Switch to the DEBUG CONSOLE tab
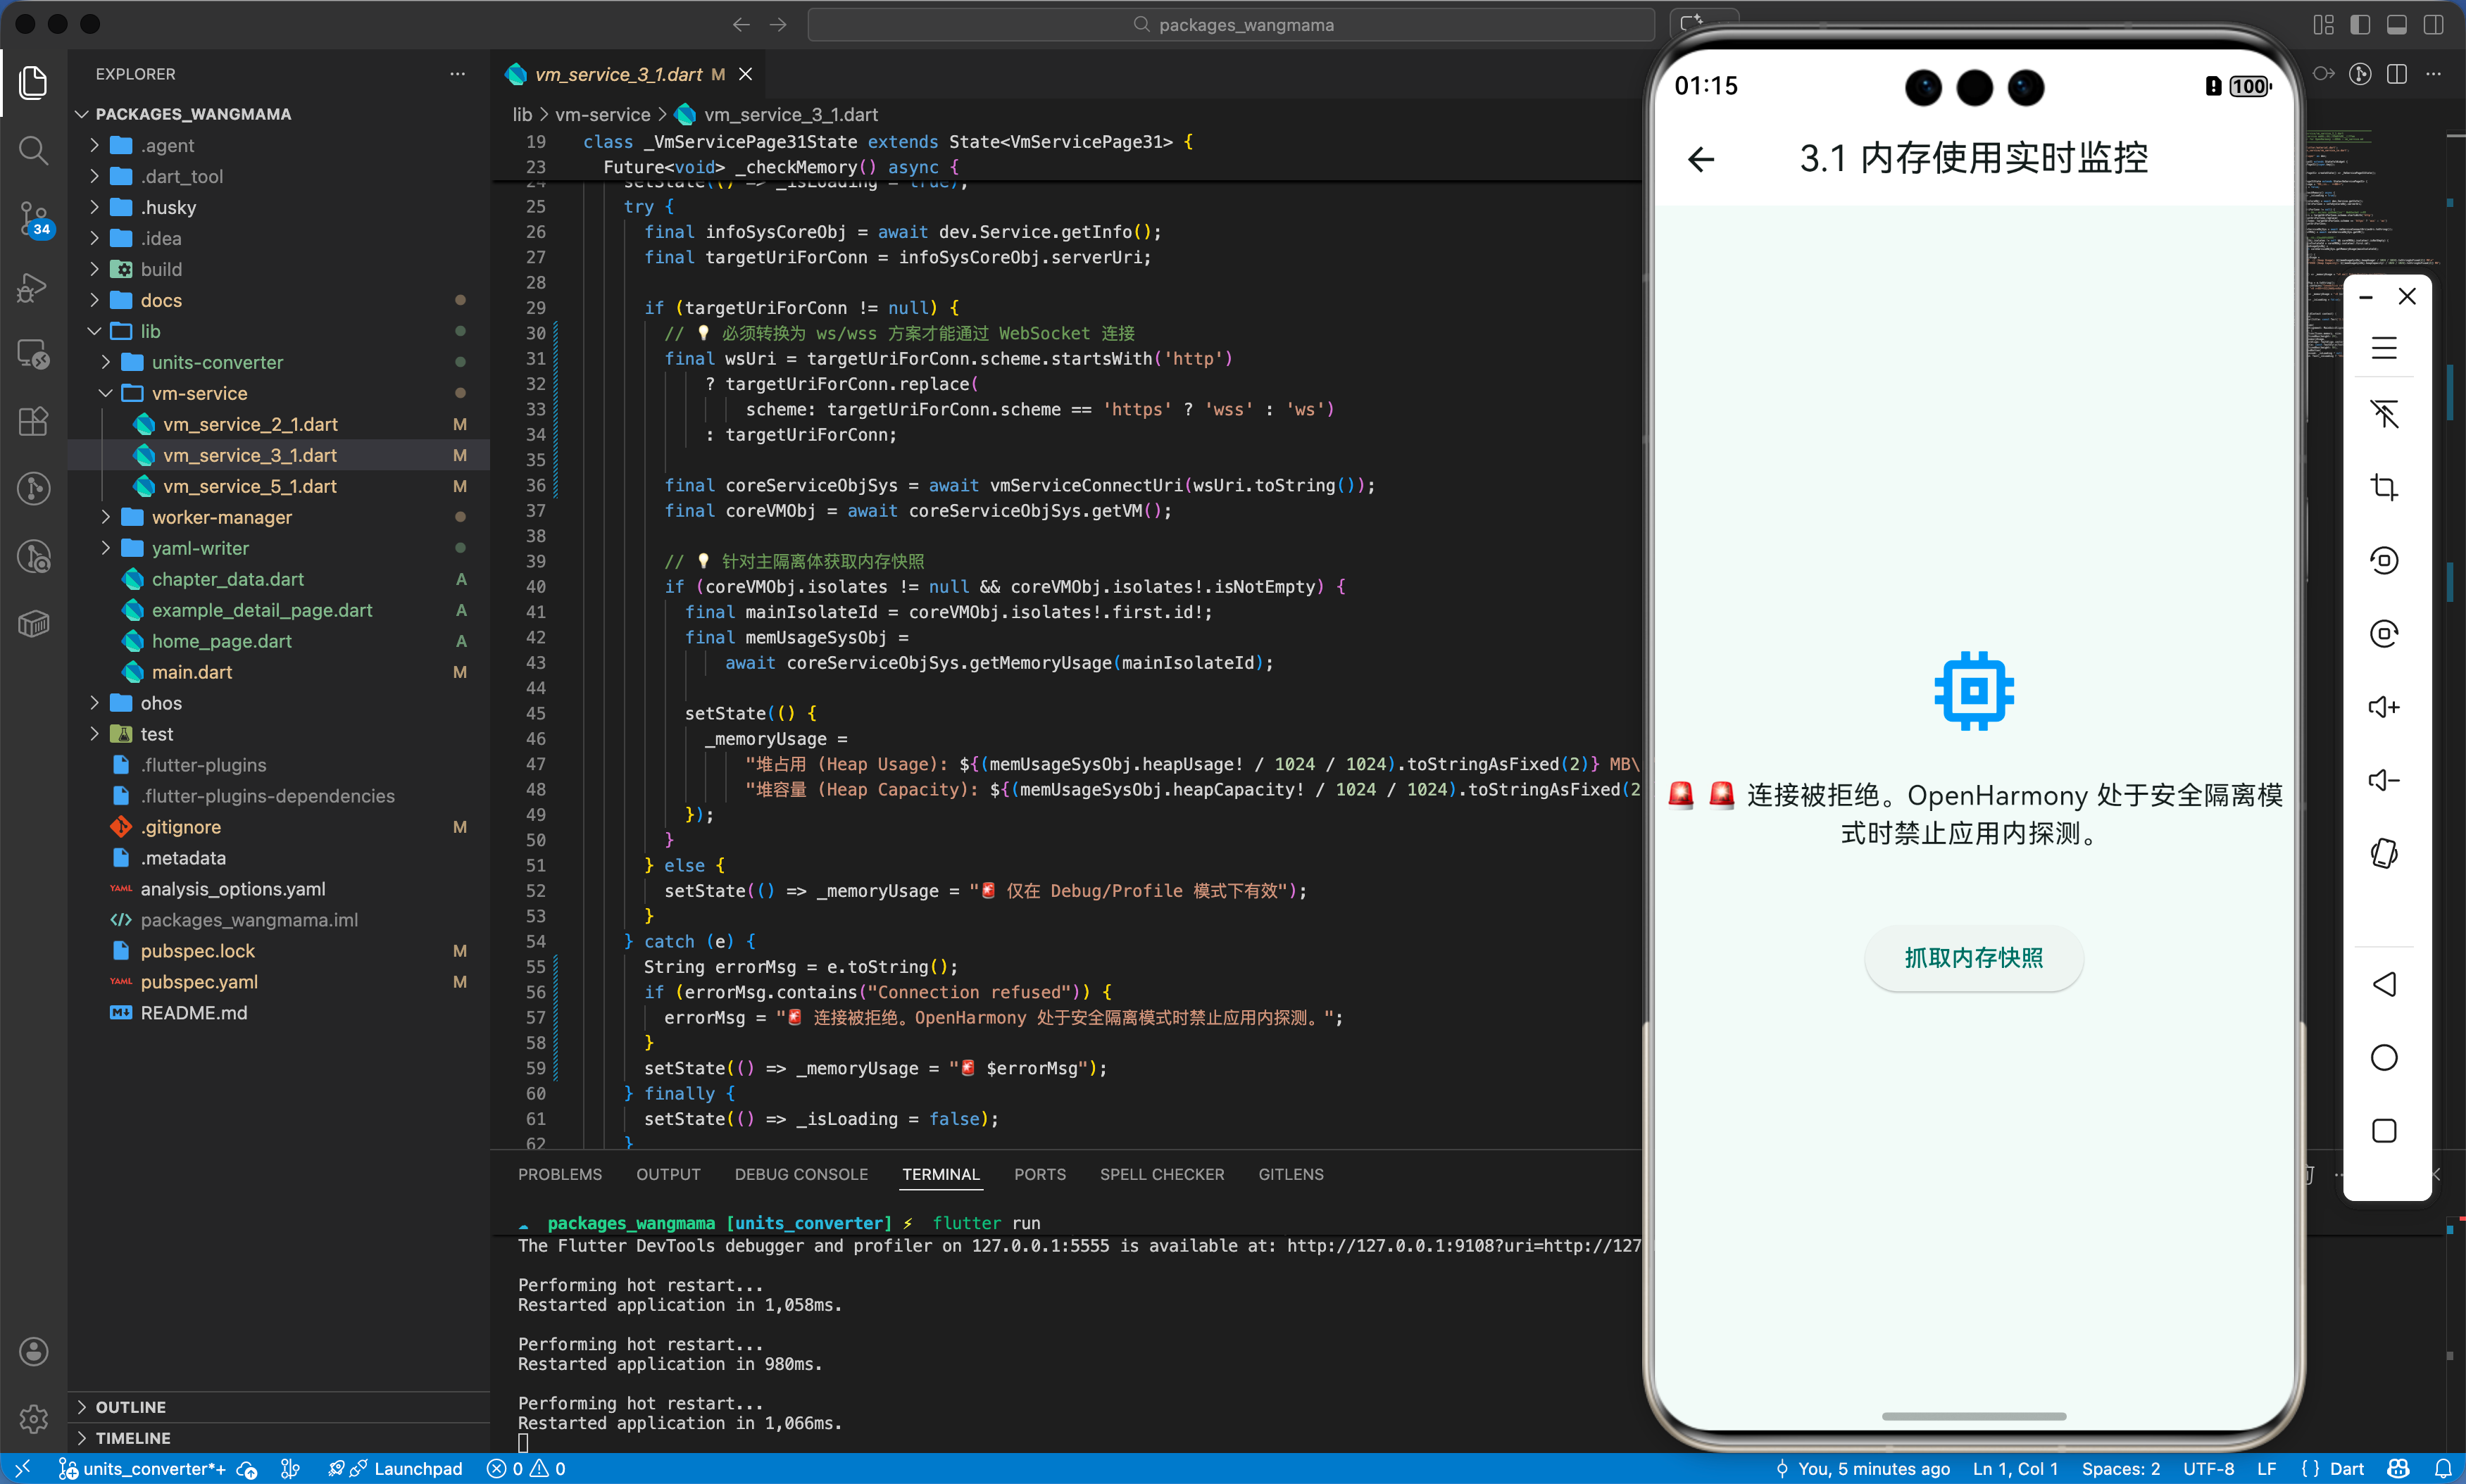This screenshot has height=1484, width=2466. pyautogui.click(x=801, y=1174)
